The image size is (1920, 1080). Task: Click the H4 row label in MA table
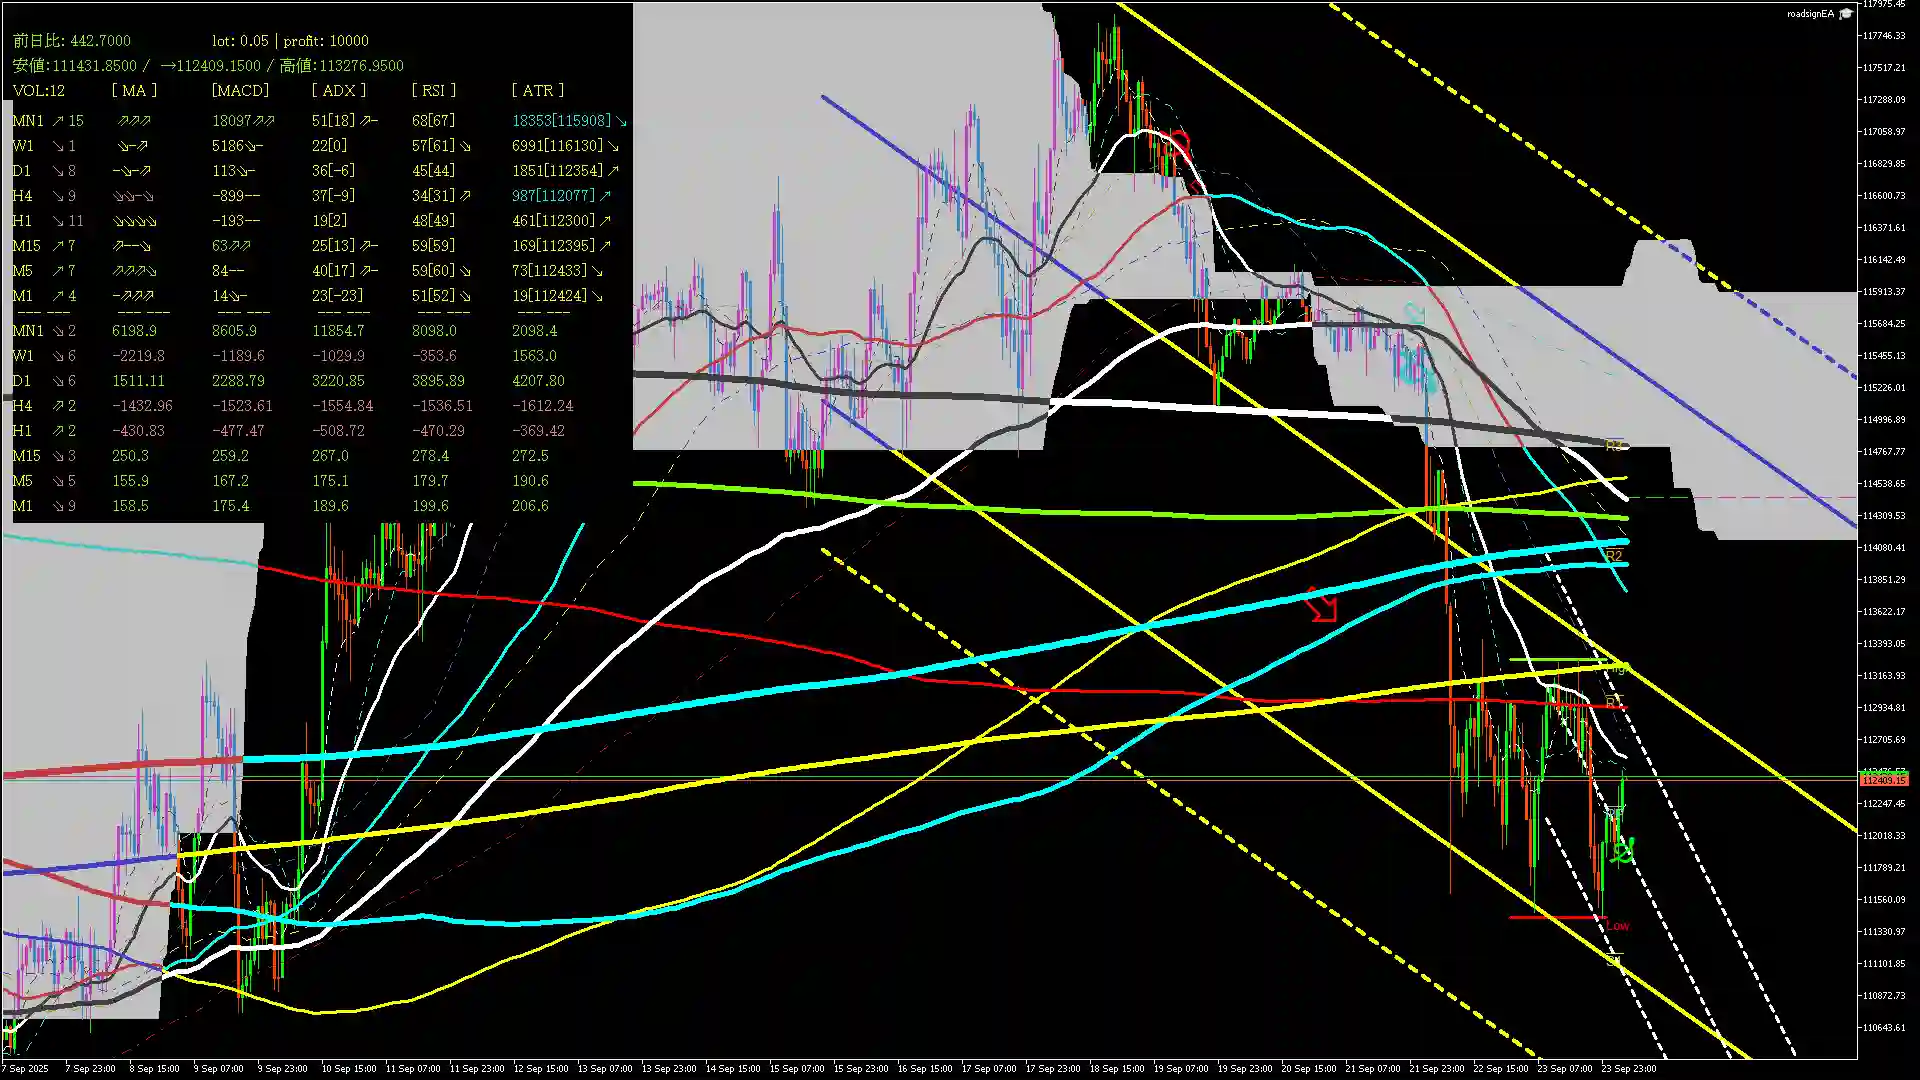(22, 196)
